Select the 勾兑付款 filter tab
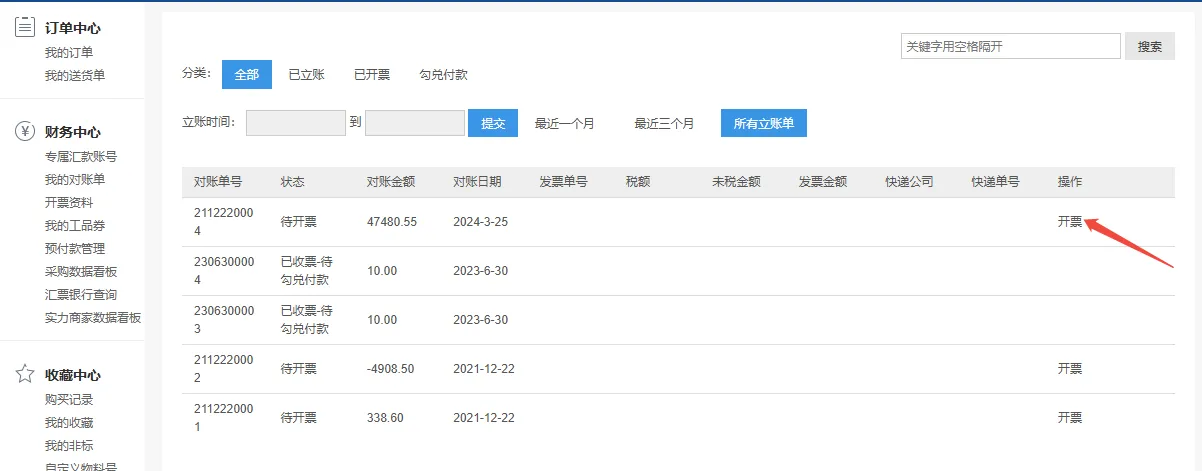Screen dimensions: 1202x471 click(x=443, y=74)
